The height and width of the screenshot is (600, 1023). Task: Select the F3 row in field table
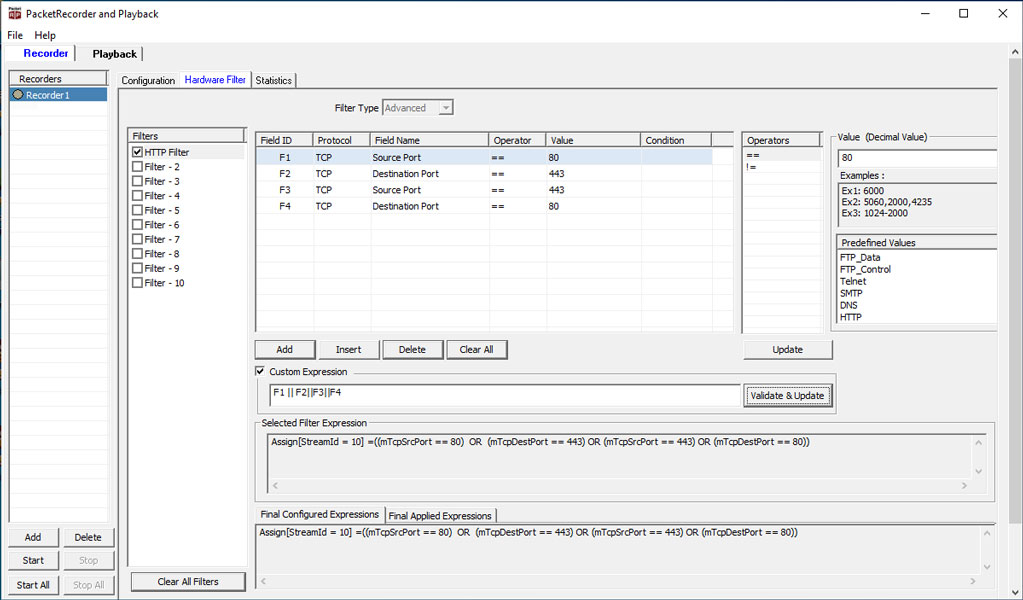point(483,190)
